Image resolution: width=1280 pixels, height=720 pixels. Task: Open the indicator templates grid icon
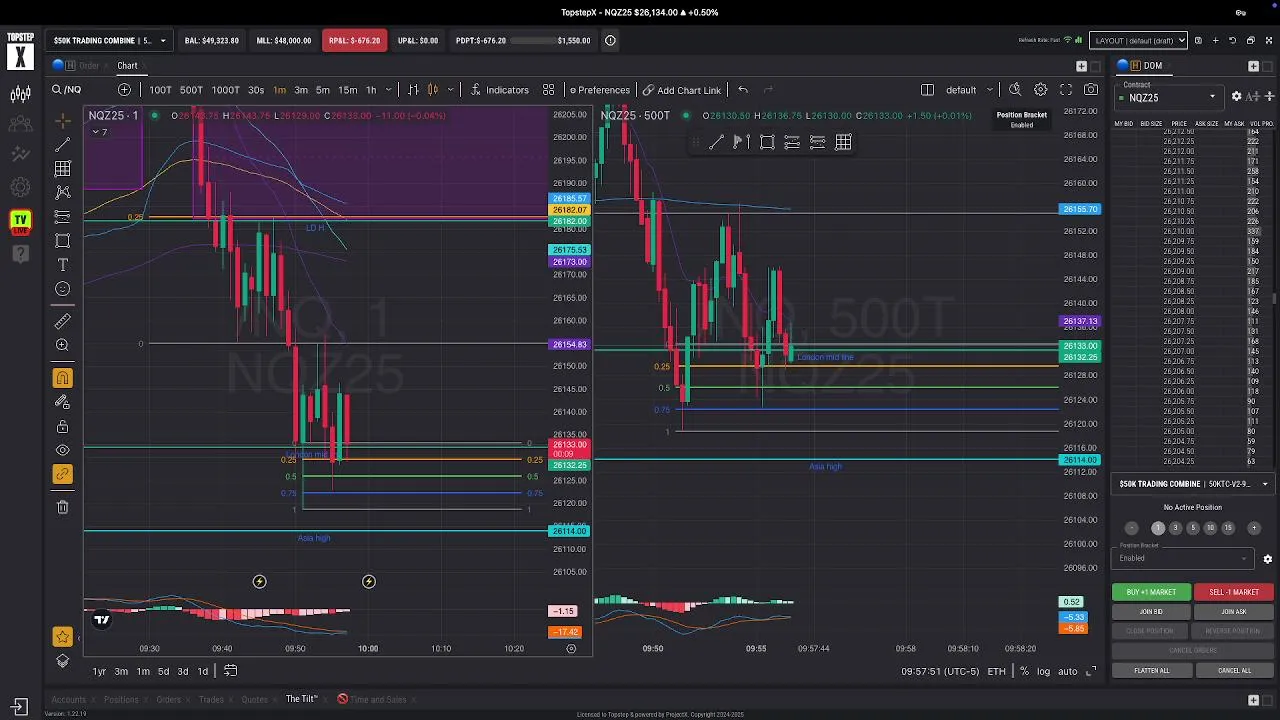point(548,90)
